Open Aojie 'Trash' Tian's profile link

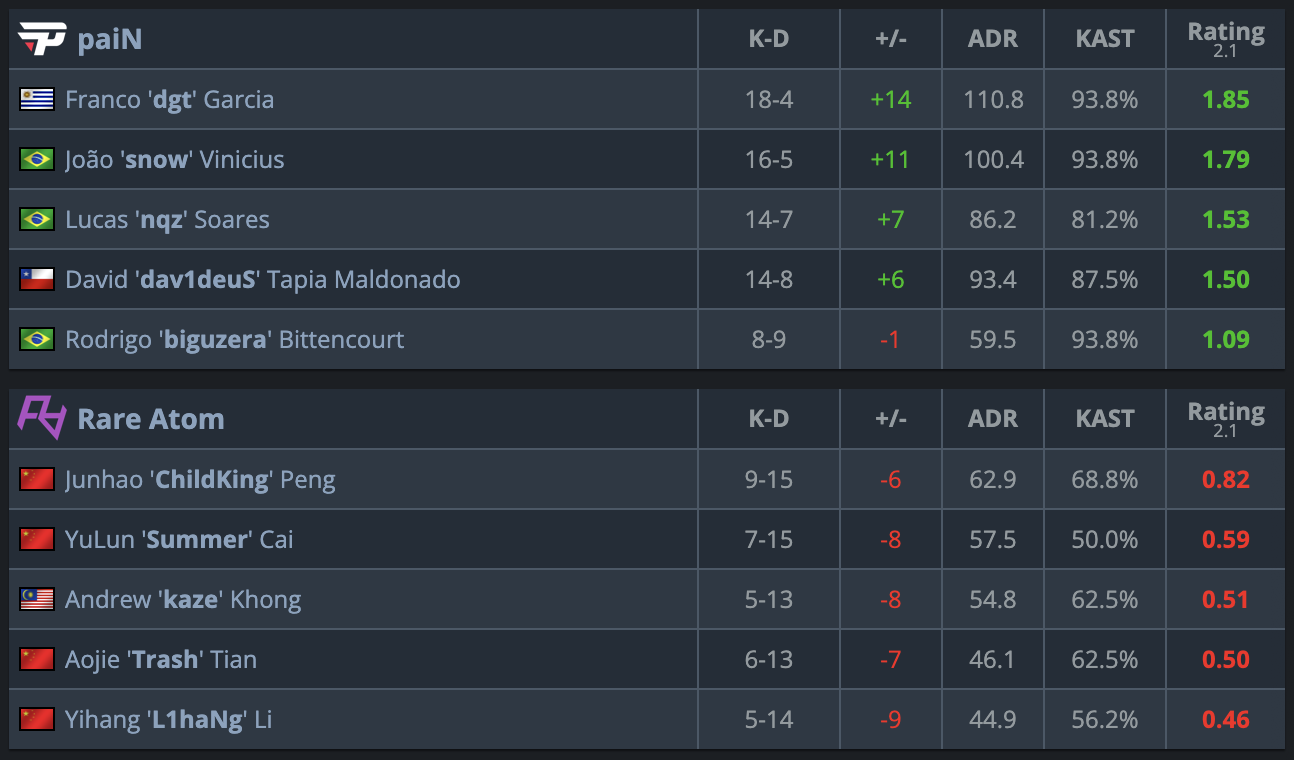pos(160,659)
